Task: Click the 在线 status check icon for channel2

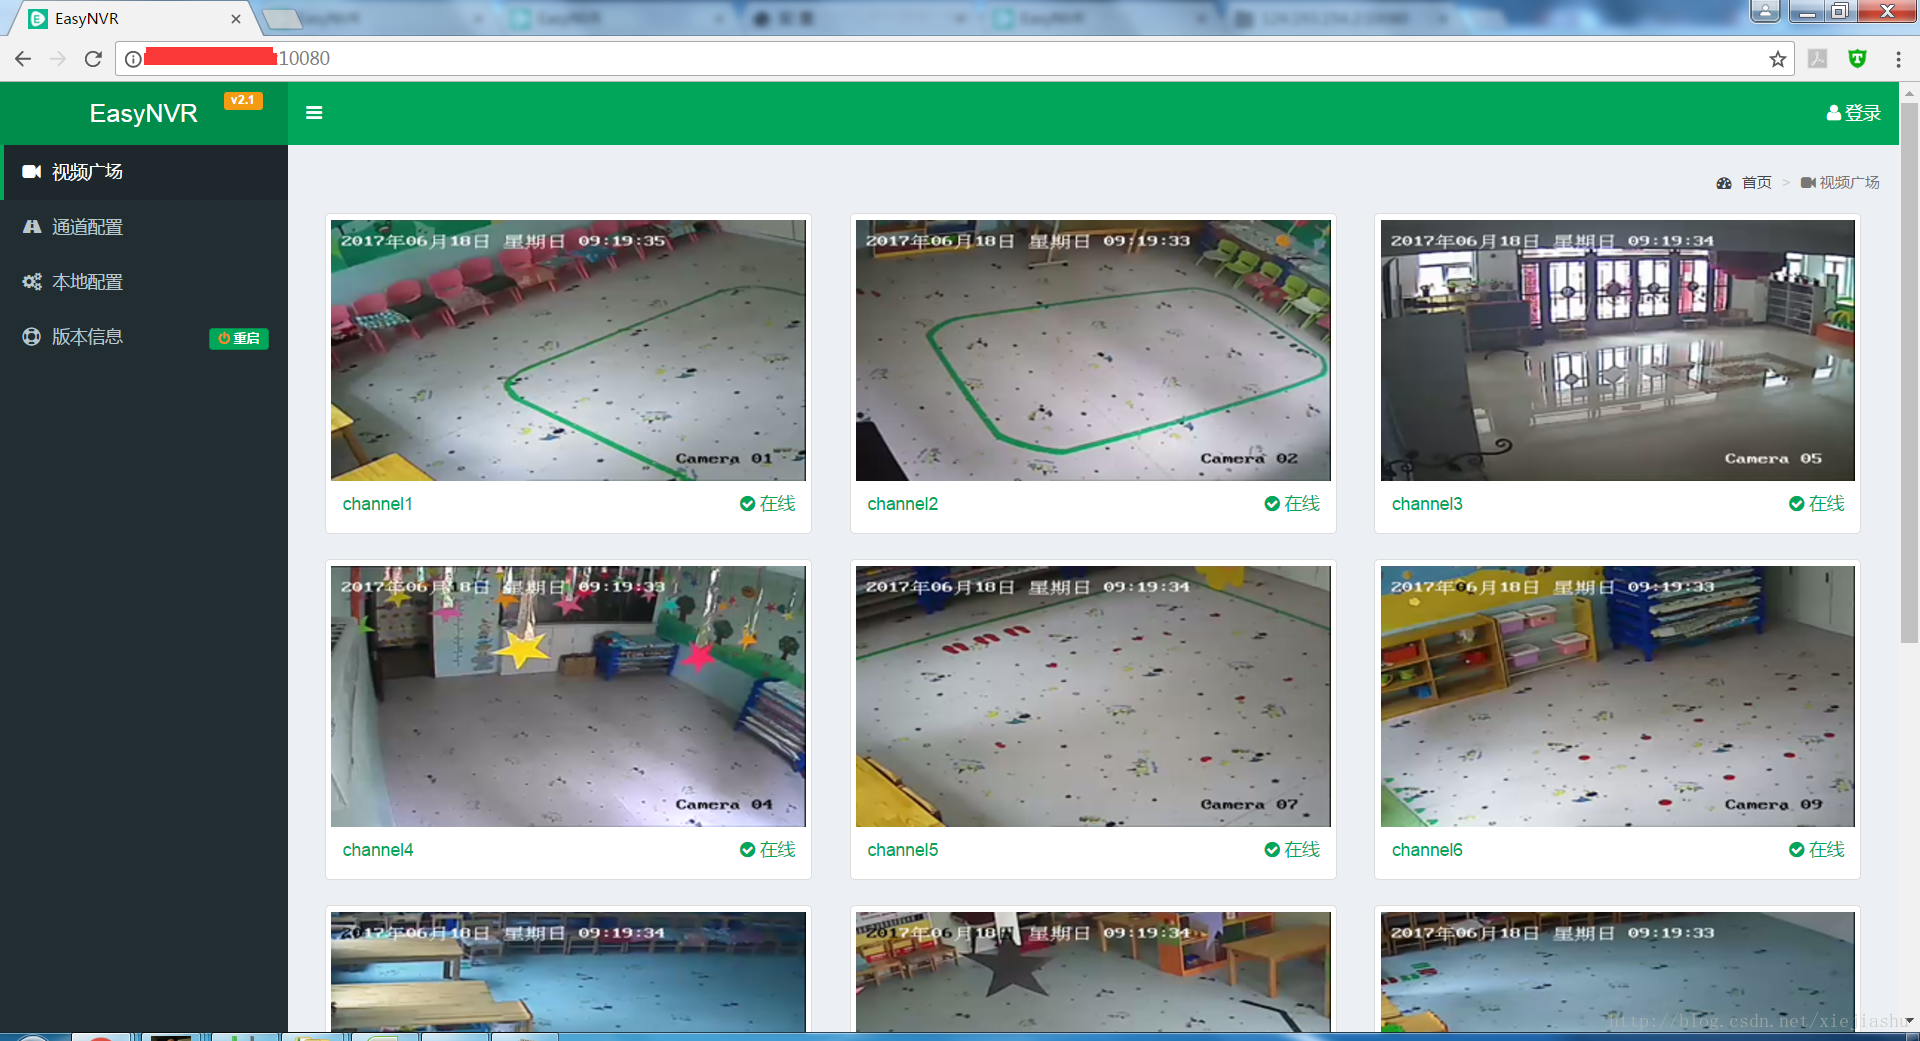Action: pyautogui.click(x=1272, y=504)
